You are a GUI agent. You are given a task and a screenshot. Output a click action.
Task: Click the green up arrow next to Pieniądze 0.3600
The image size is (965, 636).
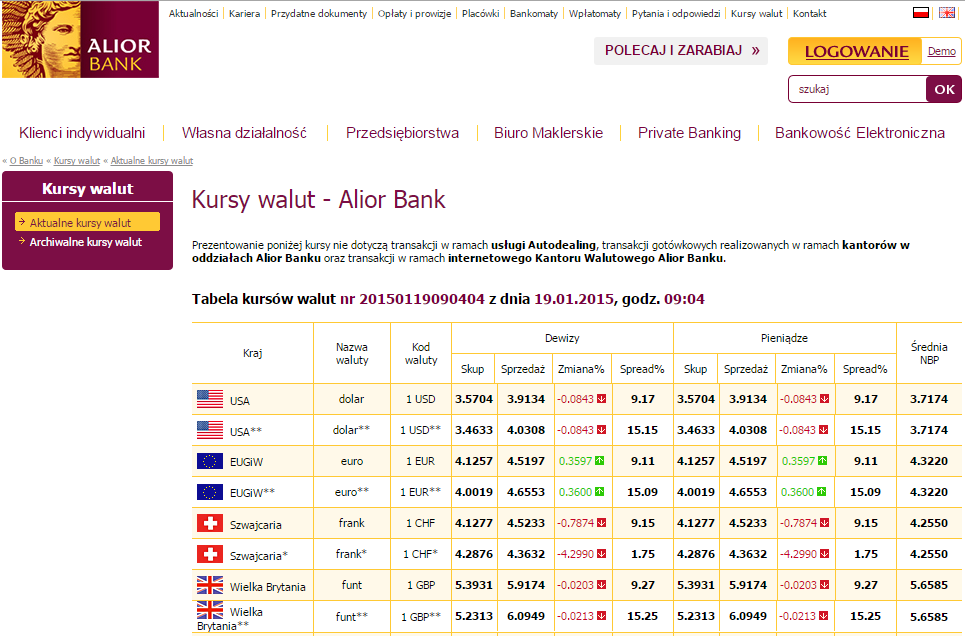pyautogui.click(x=821, y=492)
